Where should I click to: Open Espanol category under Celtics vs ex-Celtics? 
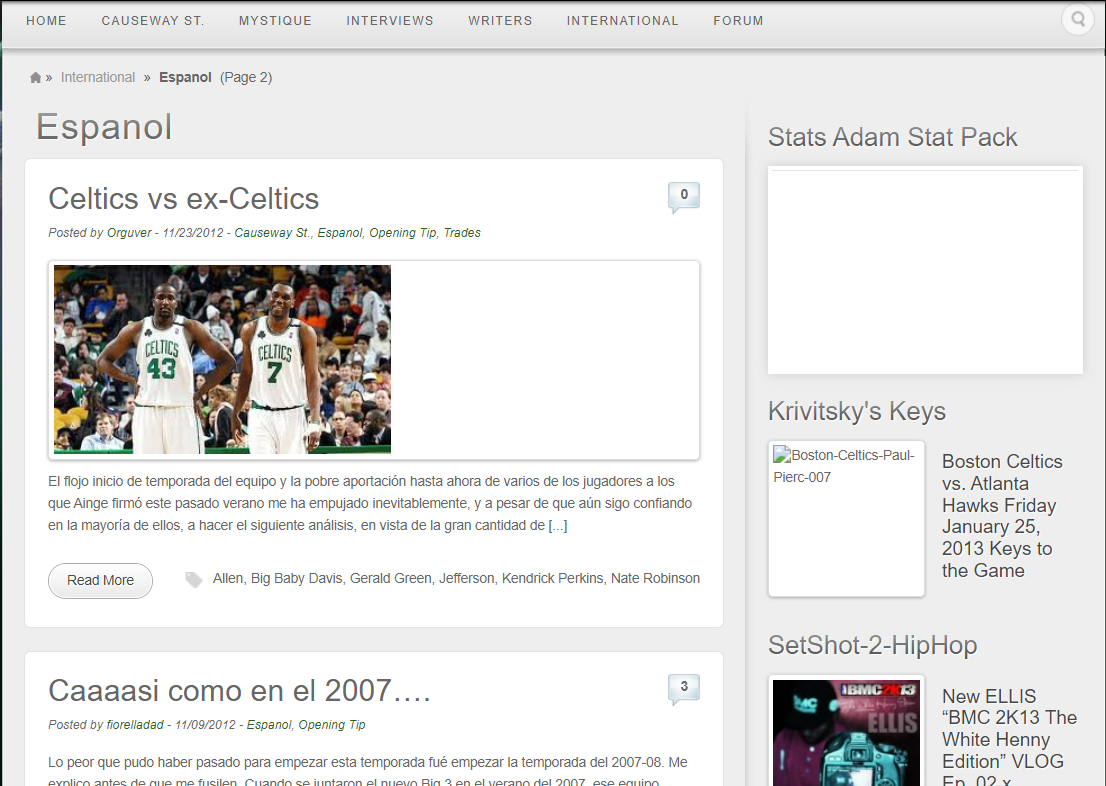tap(340, 233)
